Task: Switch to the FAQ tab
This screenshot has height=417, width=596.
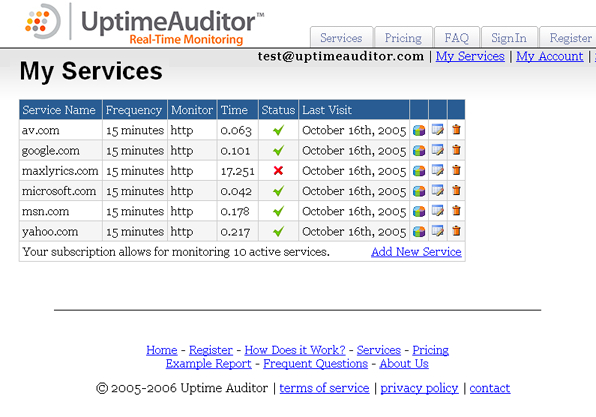Action: [457, 38]
